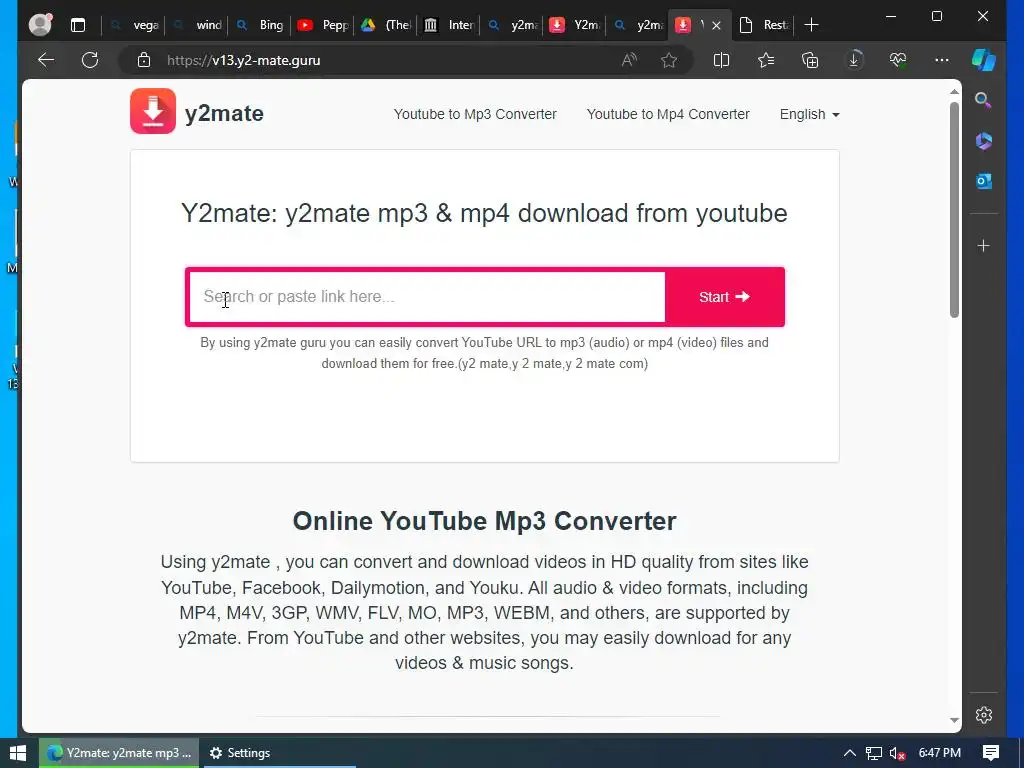The width and height of the screenshot is (1024, 768).
Task: Switch to the Google Drive '(The' tab
Action: pyautogui.click(x=387, y=25)
